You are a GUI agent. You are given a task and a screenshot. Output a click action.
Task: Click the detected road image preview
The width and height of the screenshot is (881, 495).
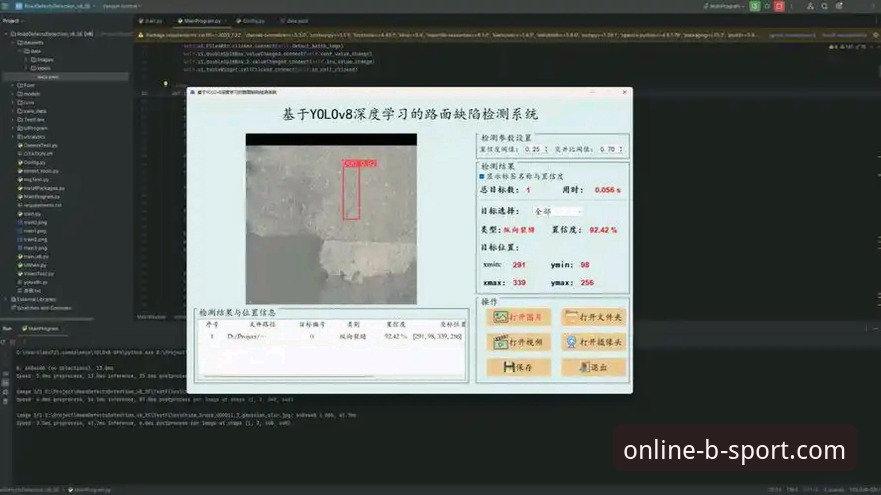tap(331, 219)
